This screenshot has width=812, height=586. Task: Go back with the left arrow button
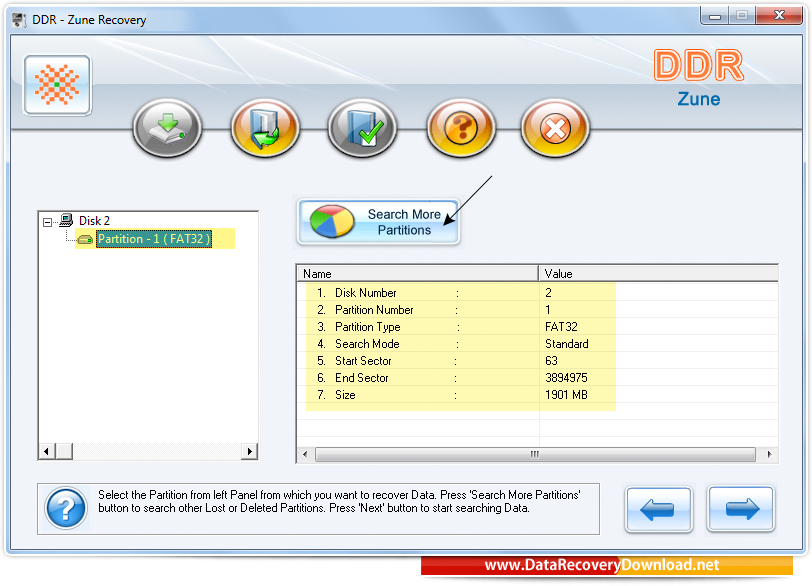coord(658,509)
